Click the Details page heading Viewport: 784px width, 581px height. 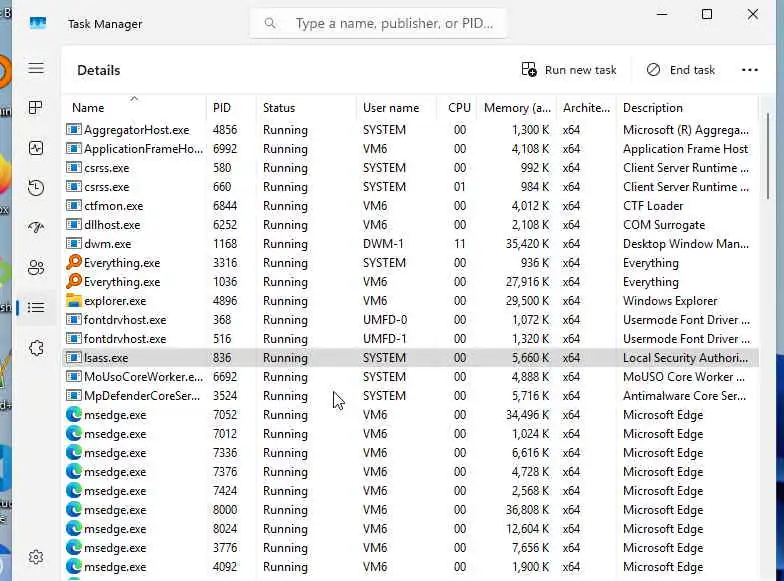point(98,70)
